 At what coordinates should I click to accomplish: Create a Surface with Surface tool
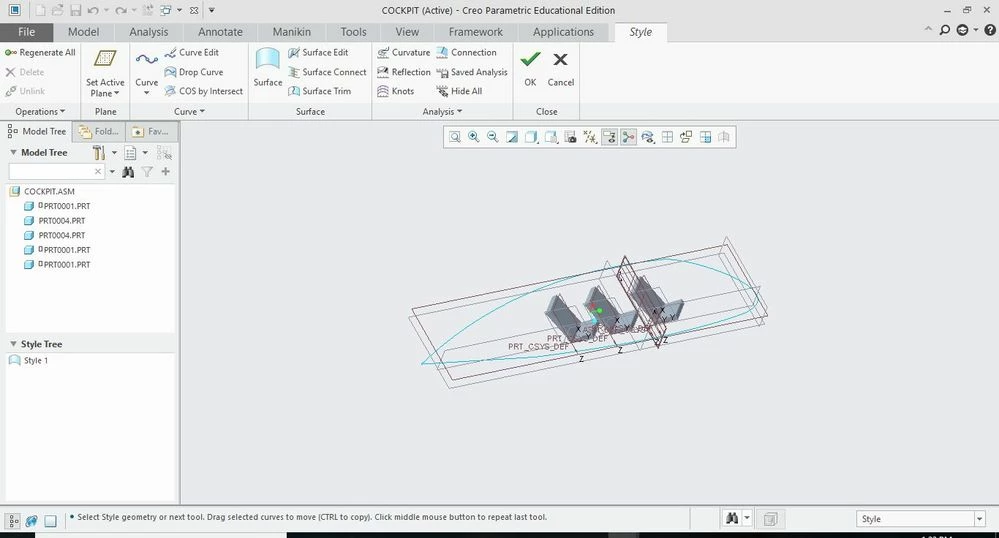pos(268,68)
